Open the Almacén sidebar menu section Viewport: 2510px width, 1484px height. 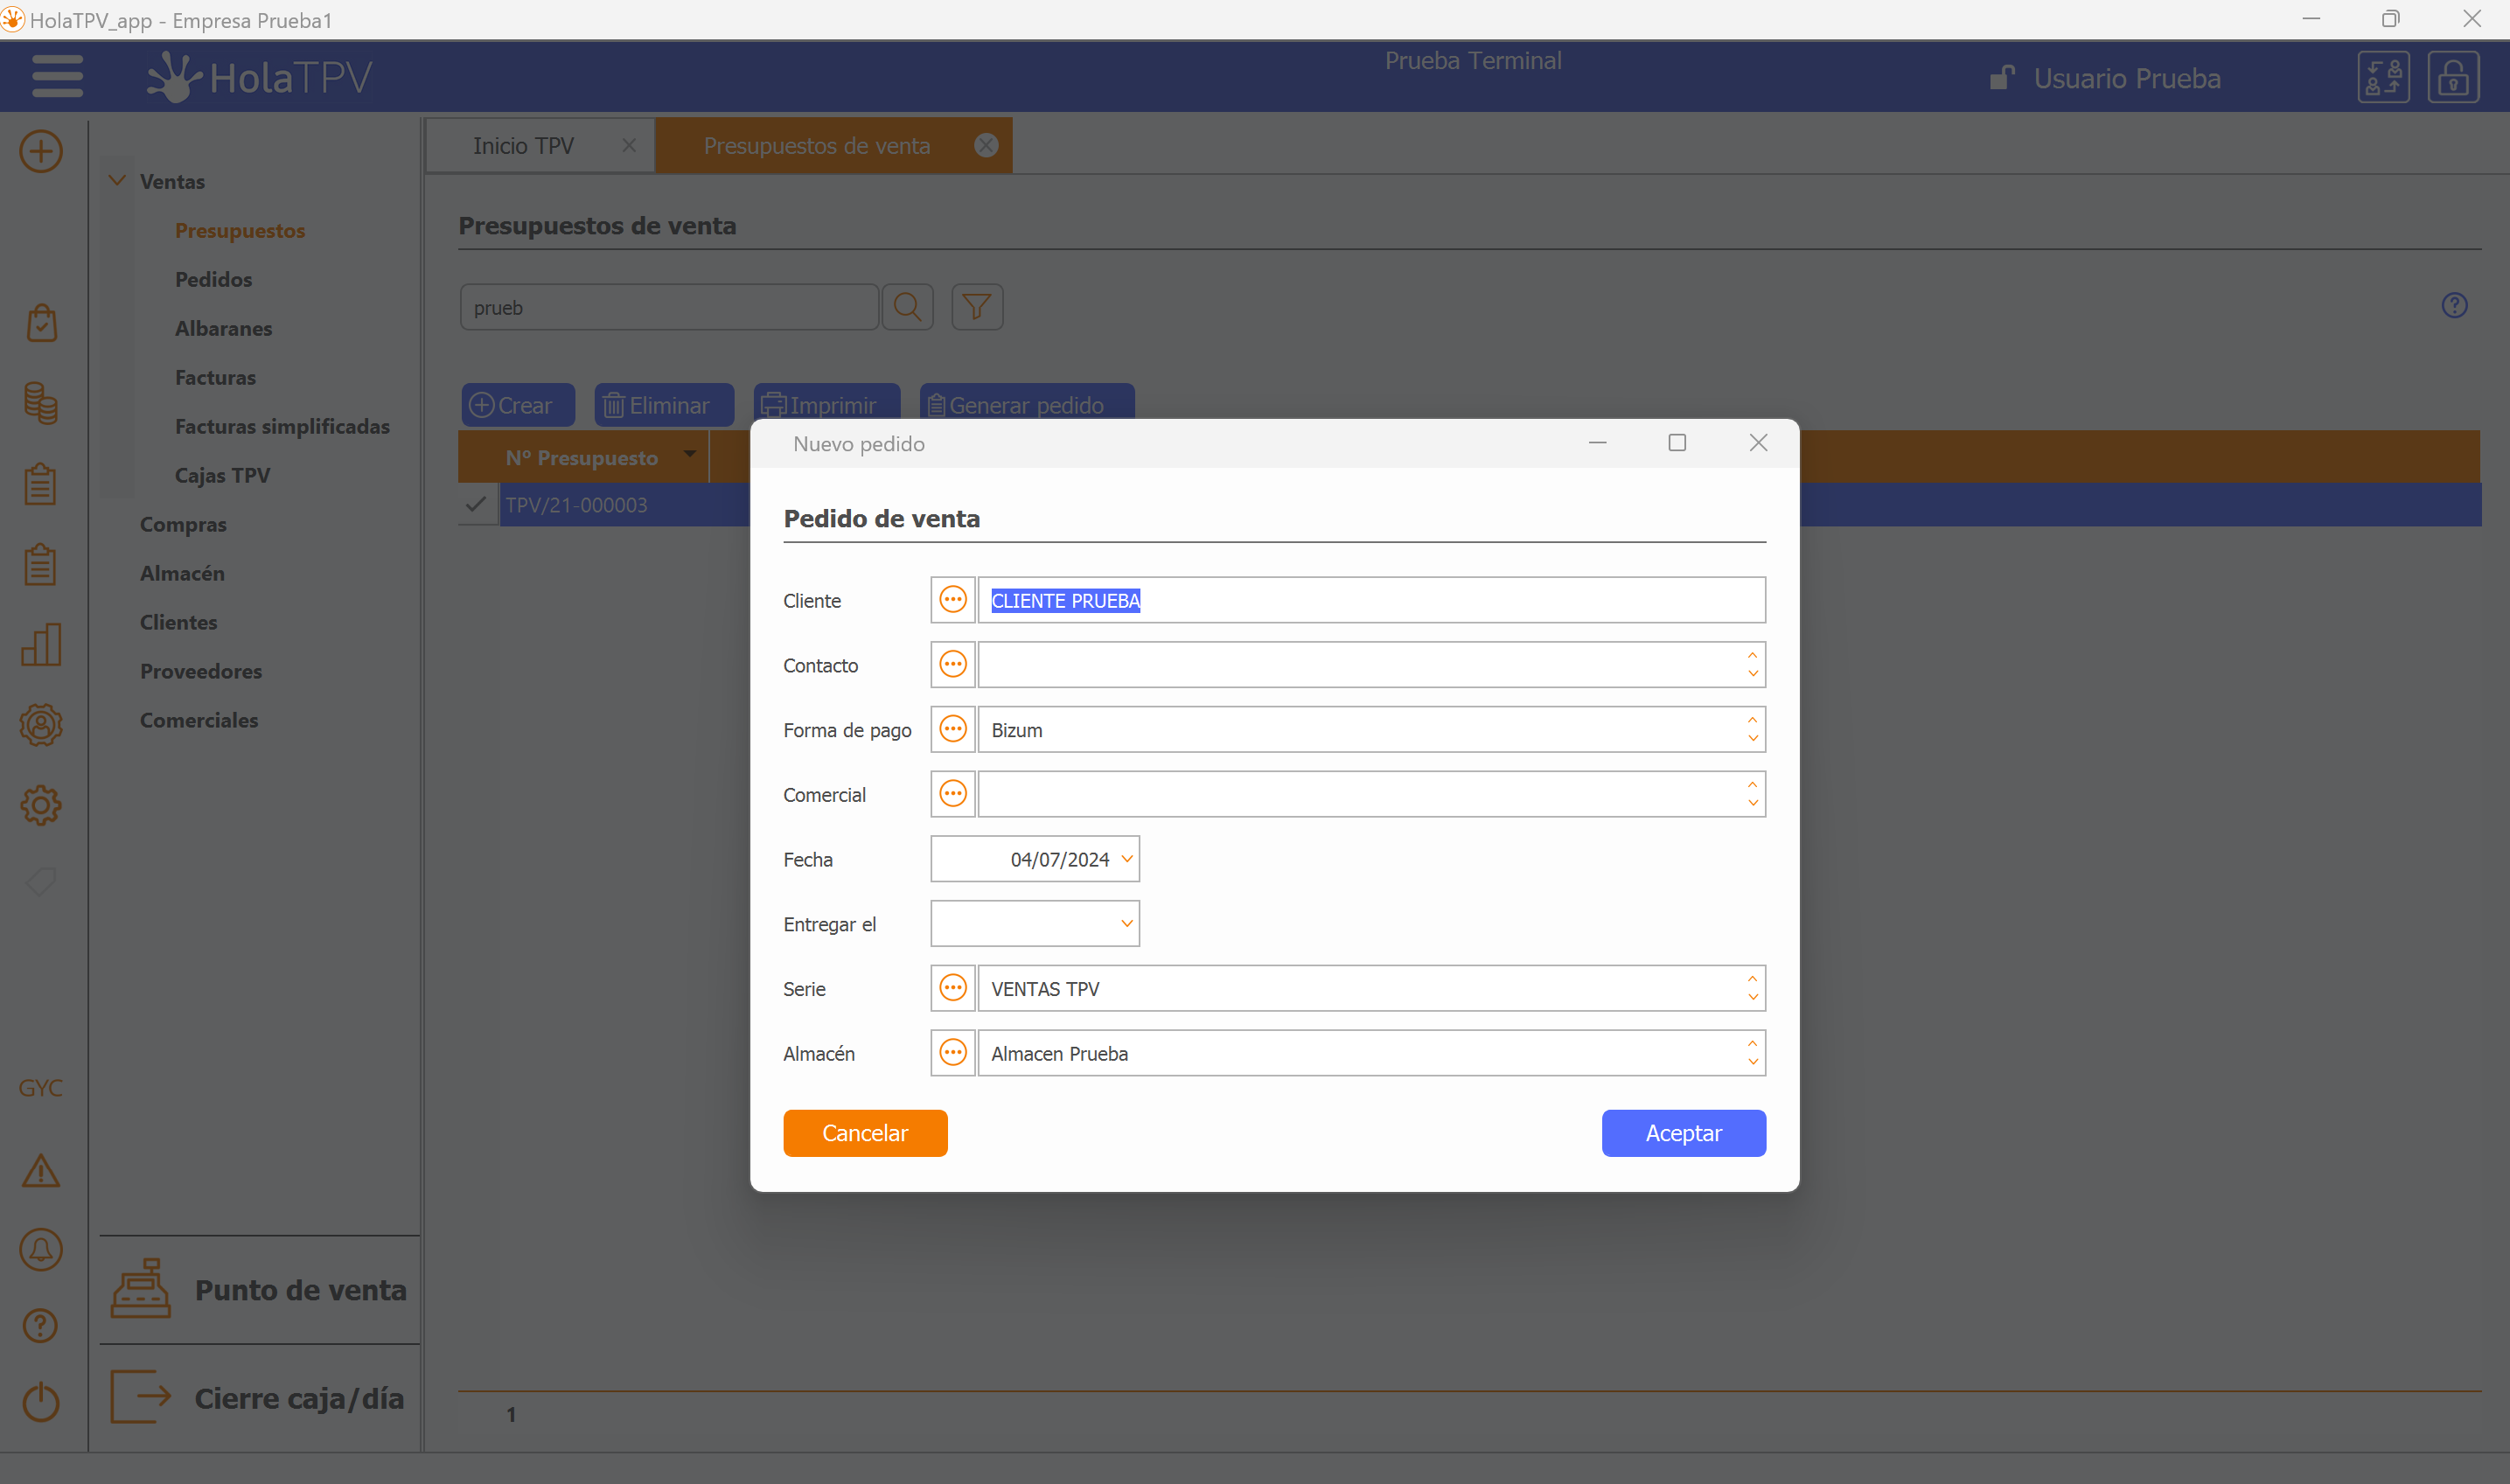[182, 573]
